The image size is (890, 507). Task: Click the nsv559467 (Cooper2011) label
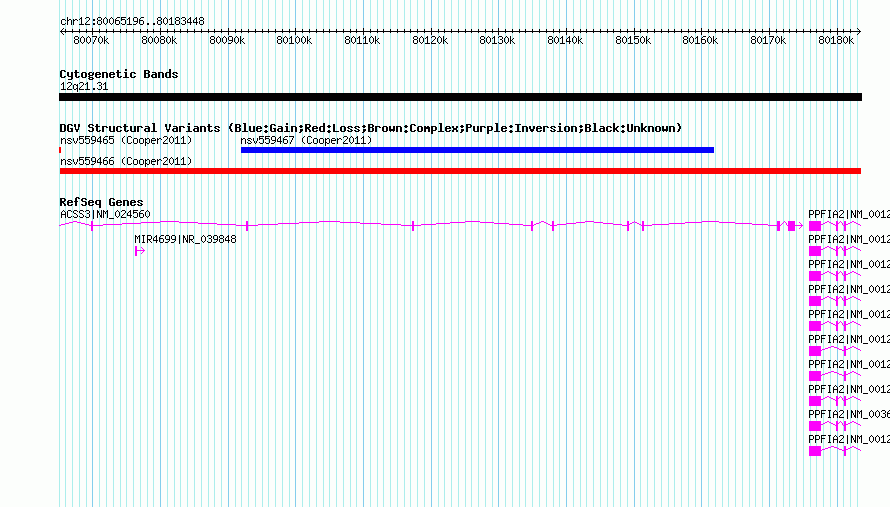[306, 140]
